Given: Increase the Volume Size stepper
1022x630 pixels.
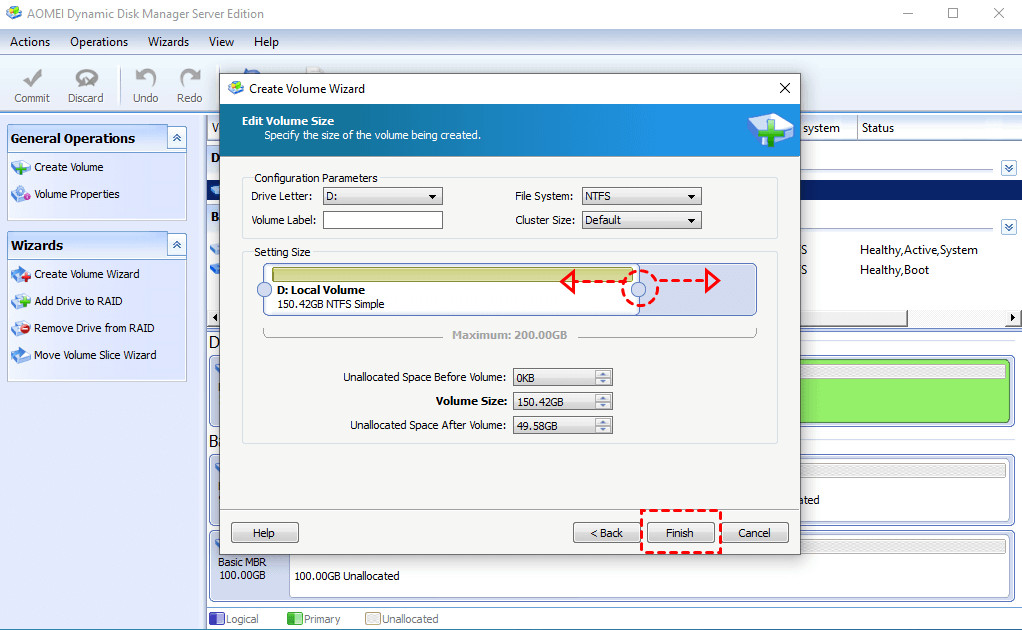Looking at the screenshot, I should pyautogui.click(x=603, y=397).
